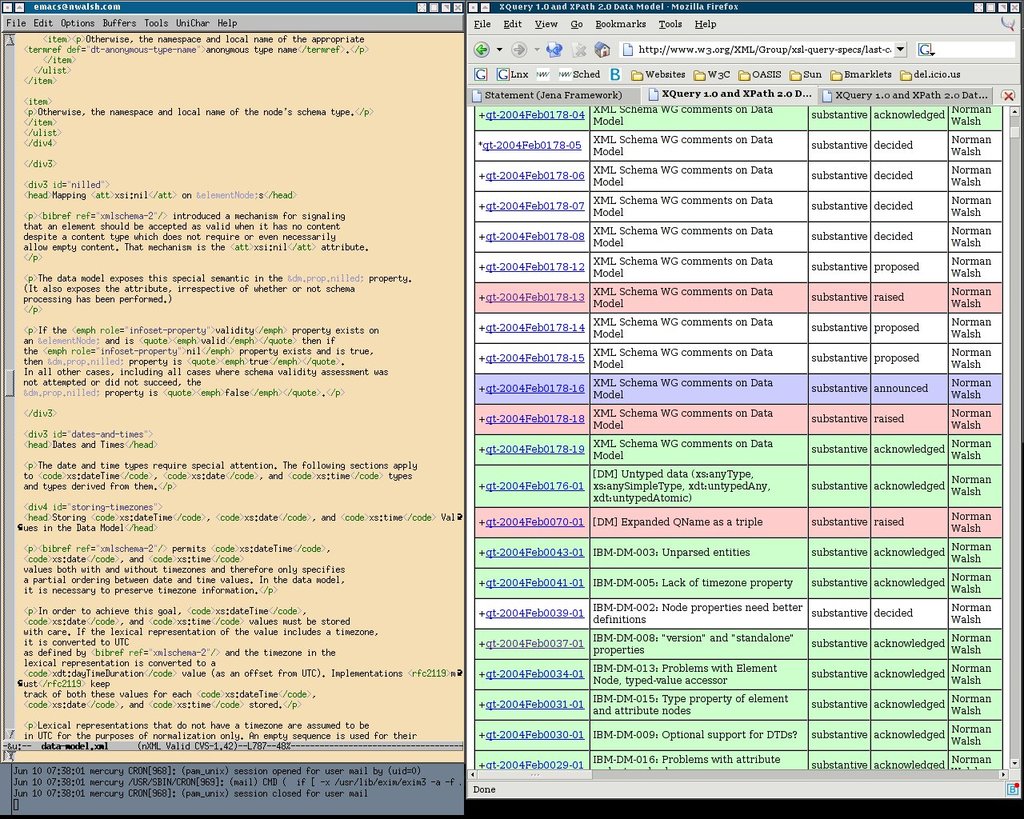Click the Firefox URL address field
This screenshot has width=1024, height=819.
[x=764, y=50]
